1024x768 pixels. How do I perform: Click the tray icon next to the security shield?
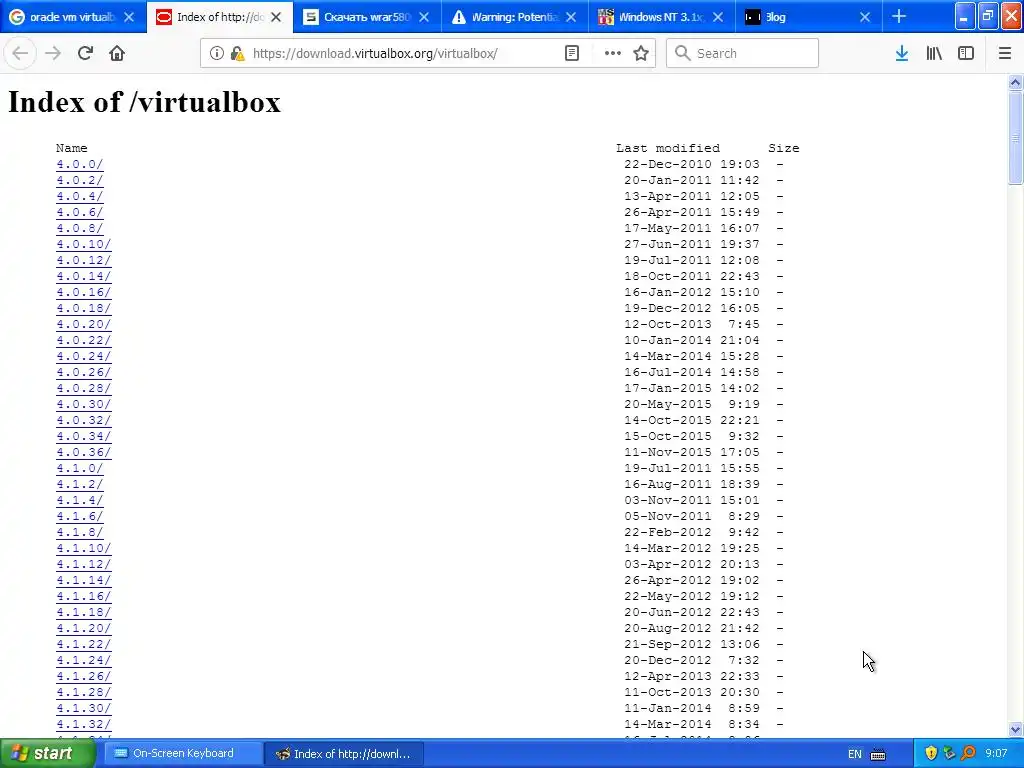pyautogui.click(x=950, y=754)
